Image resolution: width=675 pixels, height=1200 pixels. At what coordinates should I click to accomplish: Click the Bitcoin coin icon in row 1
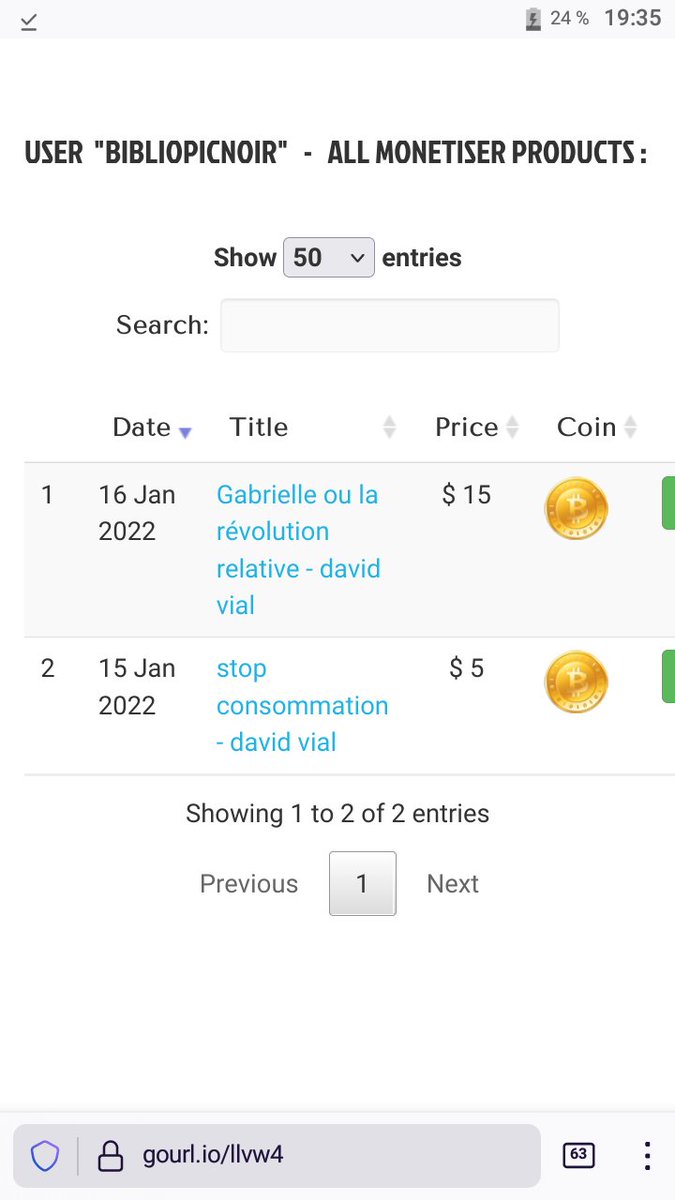point(576,509)
